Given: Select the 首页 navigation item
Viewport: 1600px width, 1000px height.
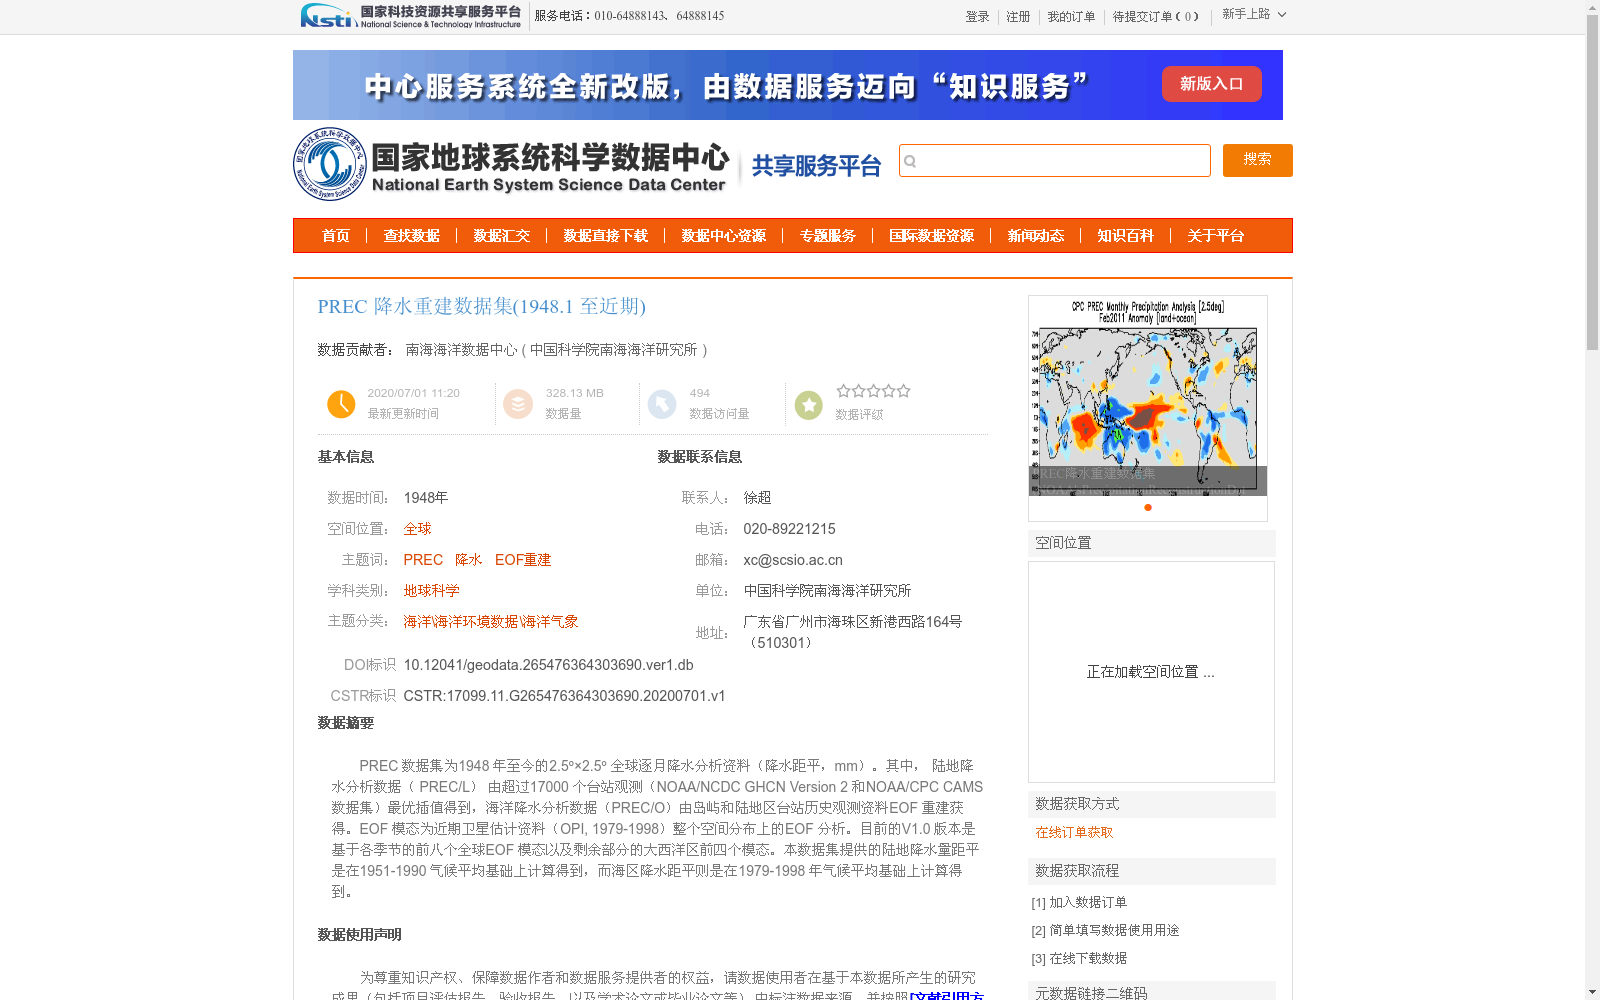Looking at the screenshot, I should click(x=335, y=235).
